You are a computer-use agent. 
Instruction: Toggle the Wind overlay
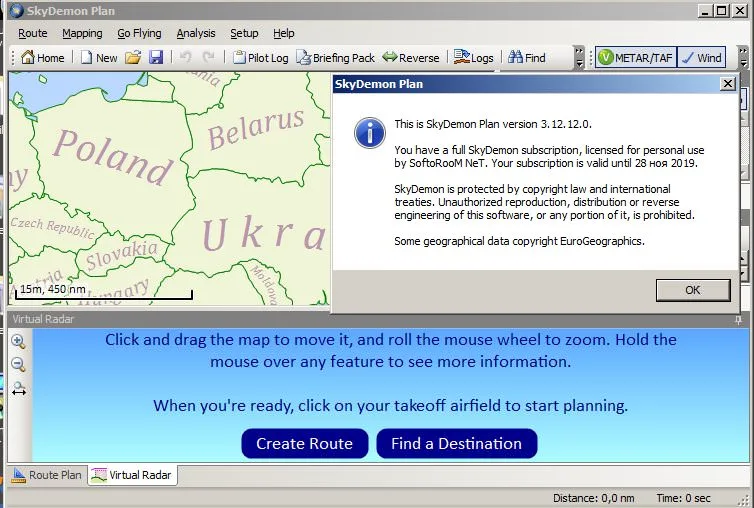[x=702, y=58]
